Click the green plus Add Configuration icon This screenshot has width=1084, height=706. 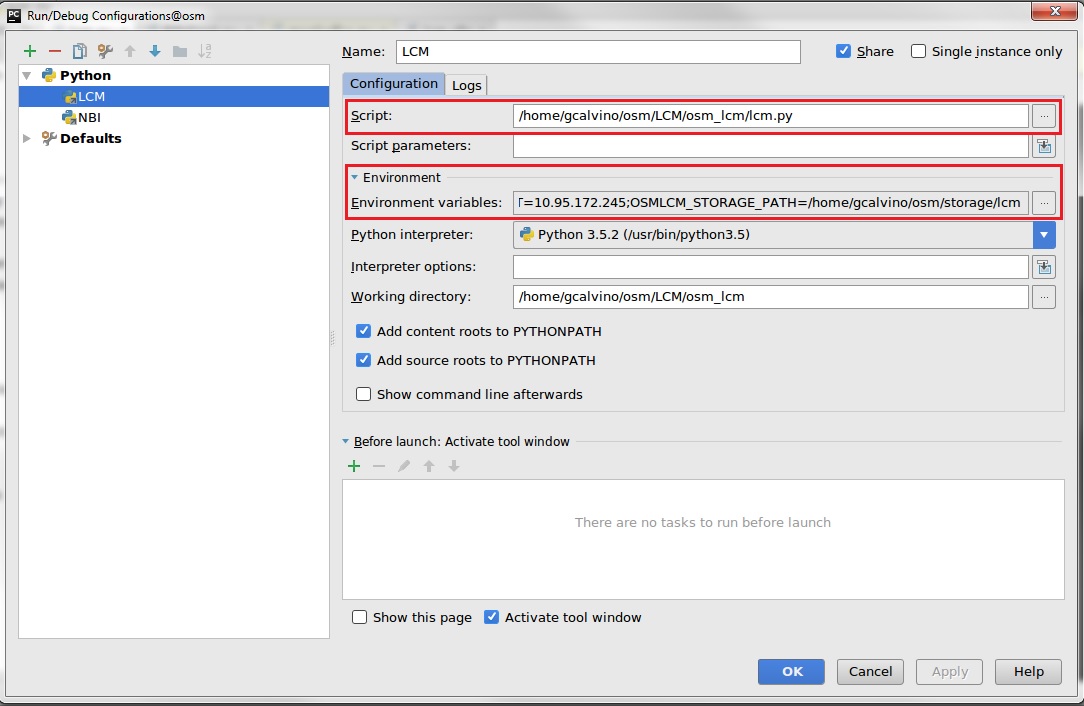(x=30, y=51)
